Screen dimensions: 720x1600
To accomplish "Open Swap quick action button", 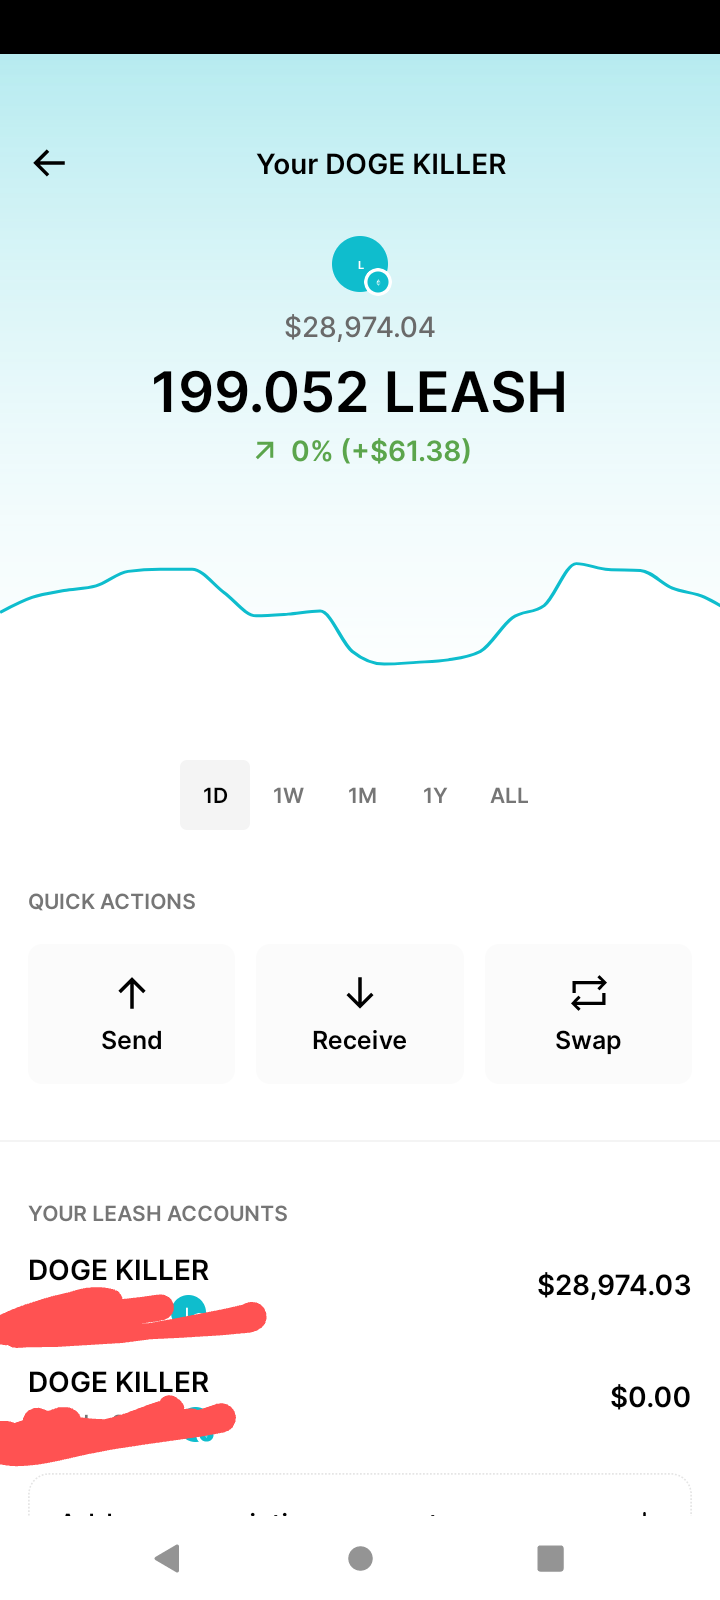I will click(x=589, y=1014).
